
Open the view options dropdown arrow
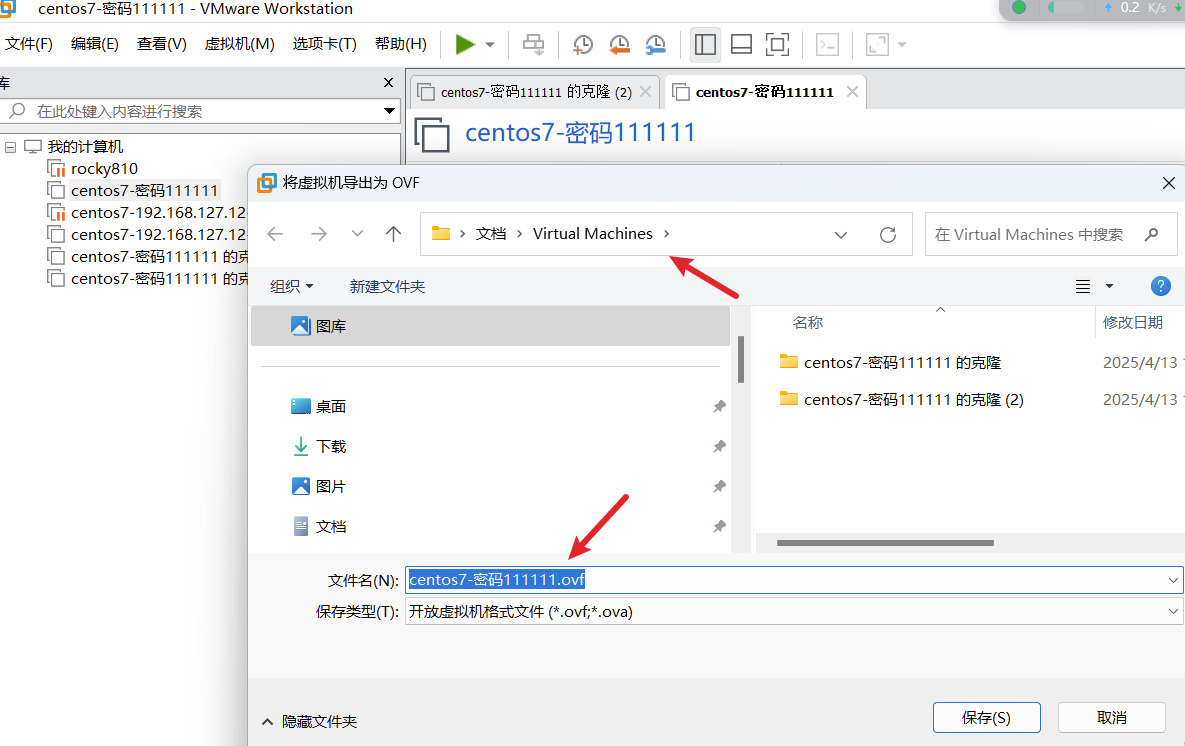(x=1109, y=286)
